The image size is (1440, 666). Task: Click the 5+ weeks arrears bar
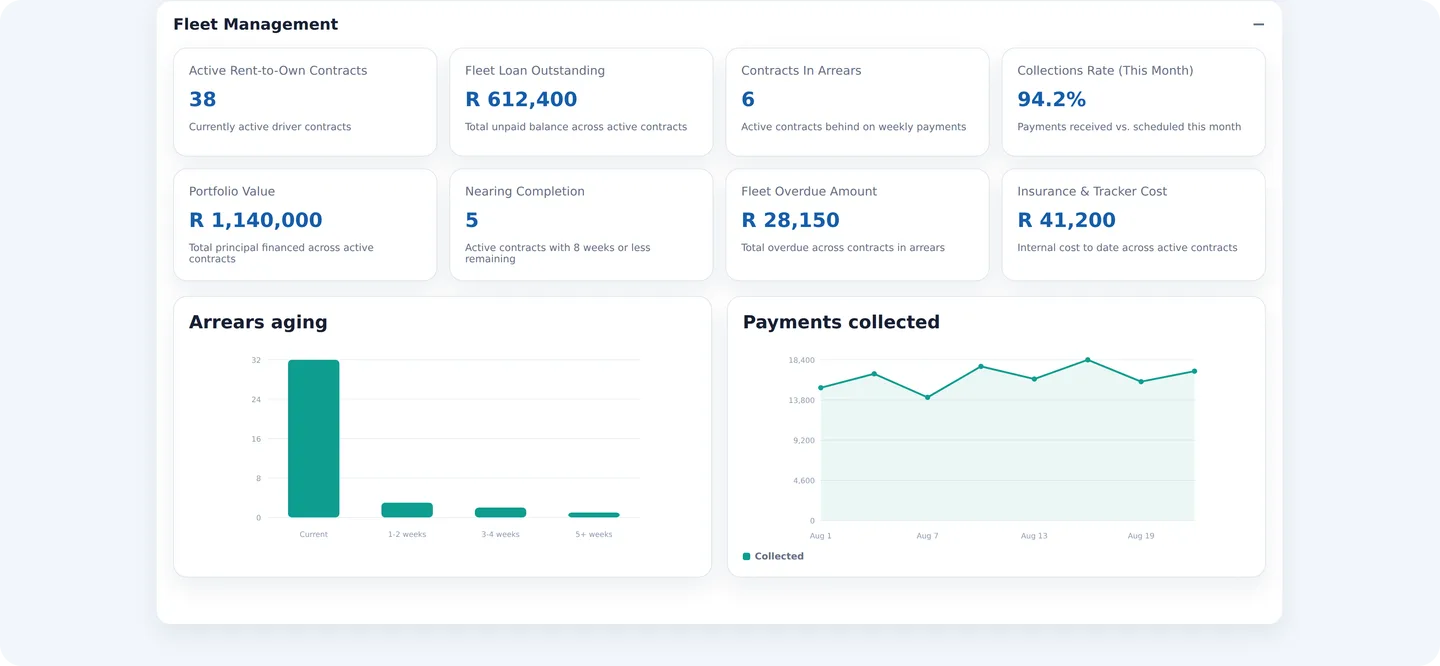(594, 515)
